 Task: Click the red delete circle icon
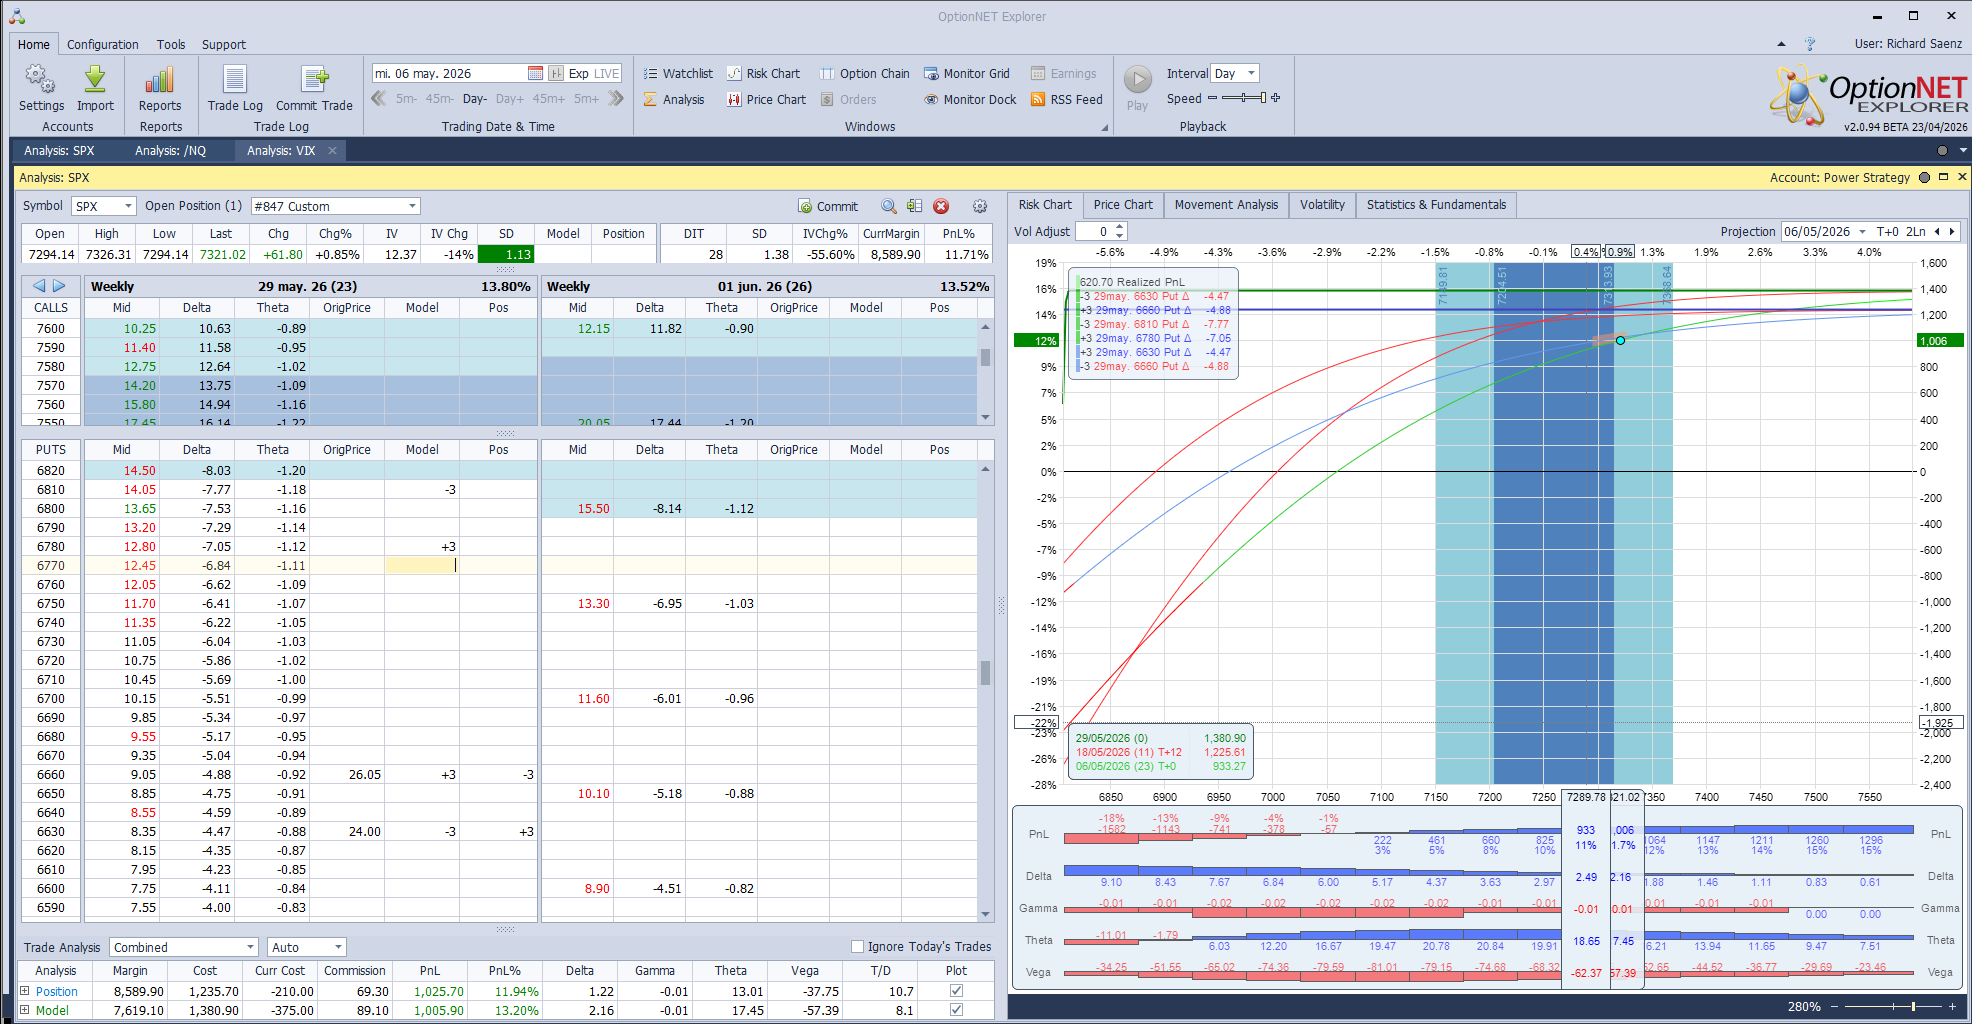tap(941, 206)
